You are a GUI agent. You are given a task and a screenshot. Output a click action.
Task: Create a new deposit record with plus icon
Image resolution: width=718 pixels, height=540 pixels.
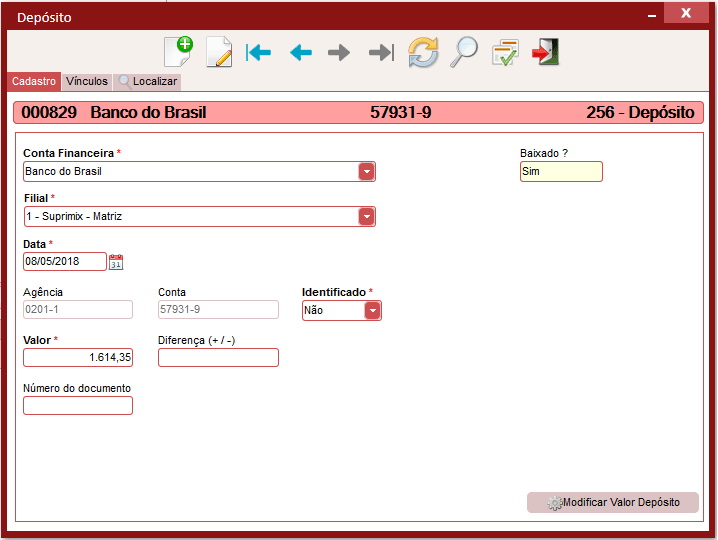179,52
